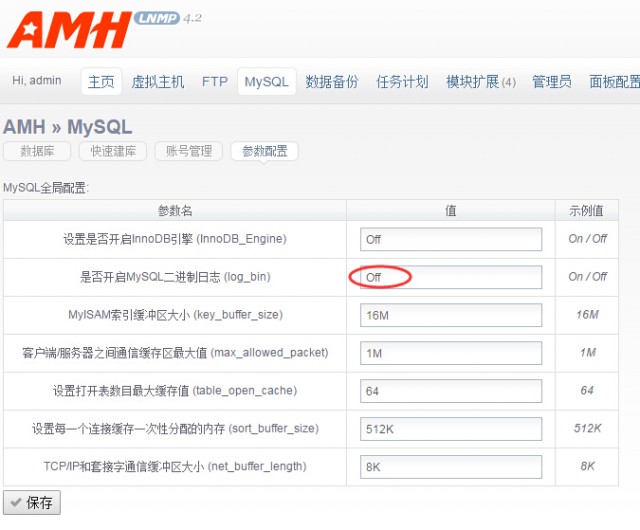Click the 1M example value
This screenshot has width=640, height=530.
(588, 353)
